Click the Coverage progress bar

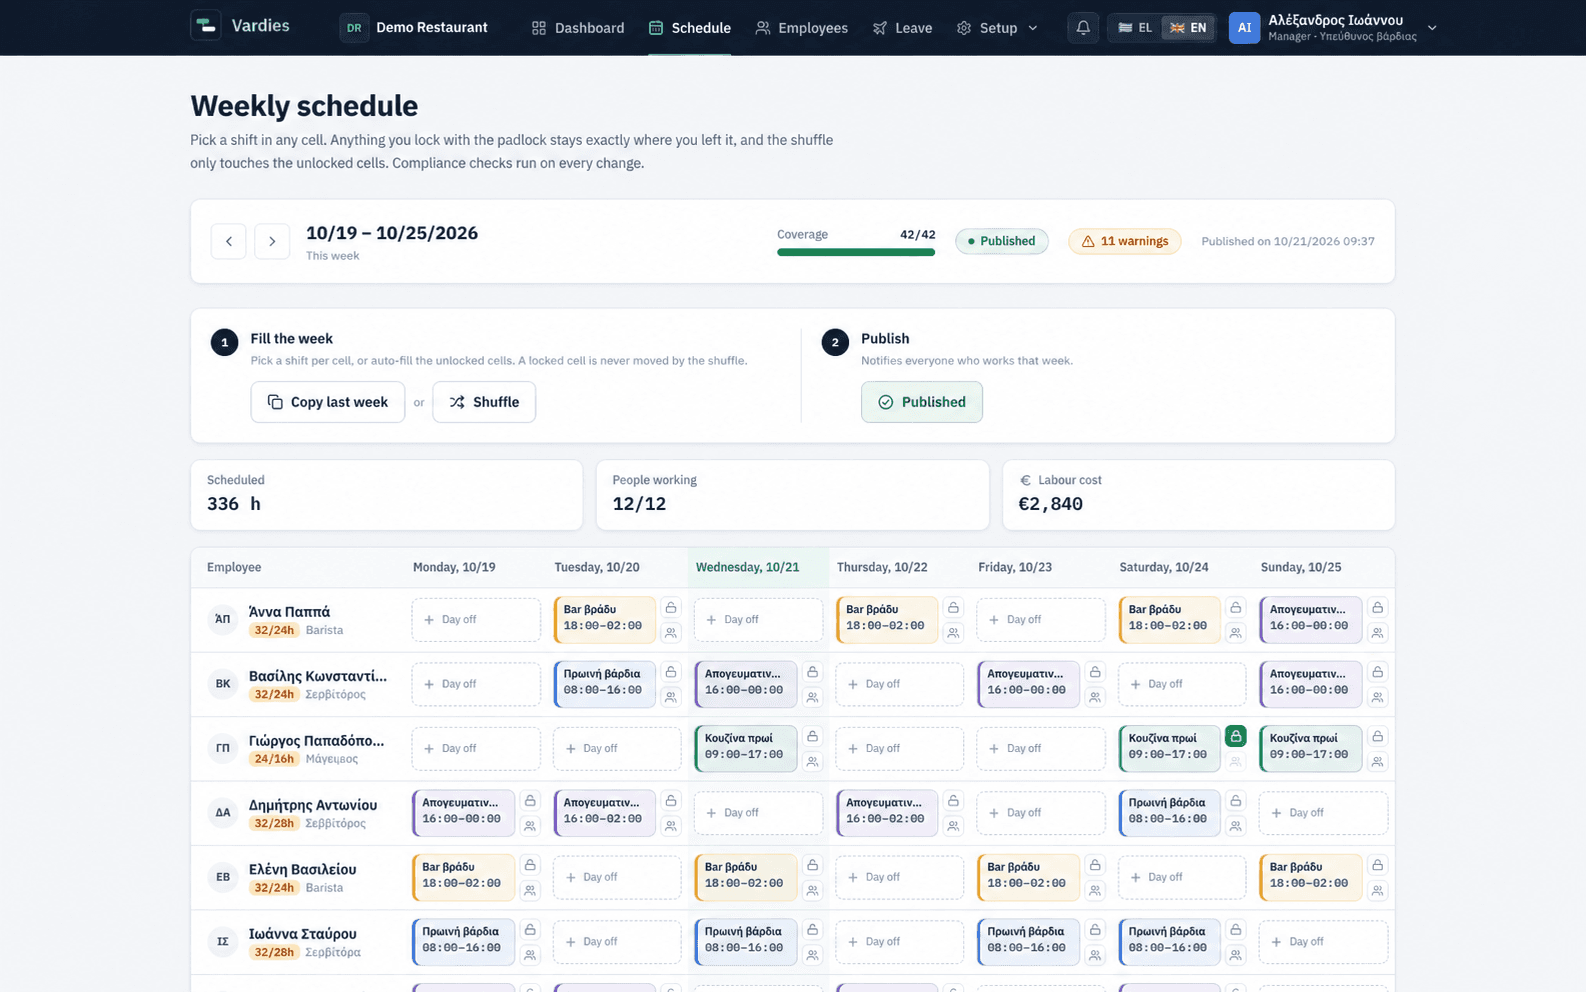pyautogui.click(x=856, y=252)
